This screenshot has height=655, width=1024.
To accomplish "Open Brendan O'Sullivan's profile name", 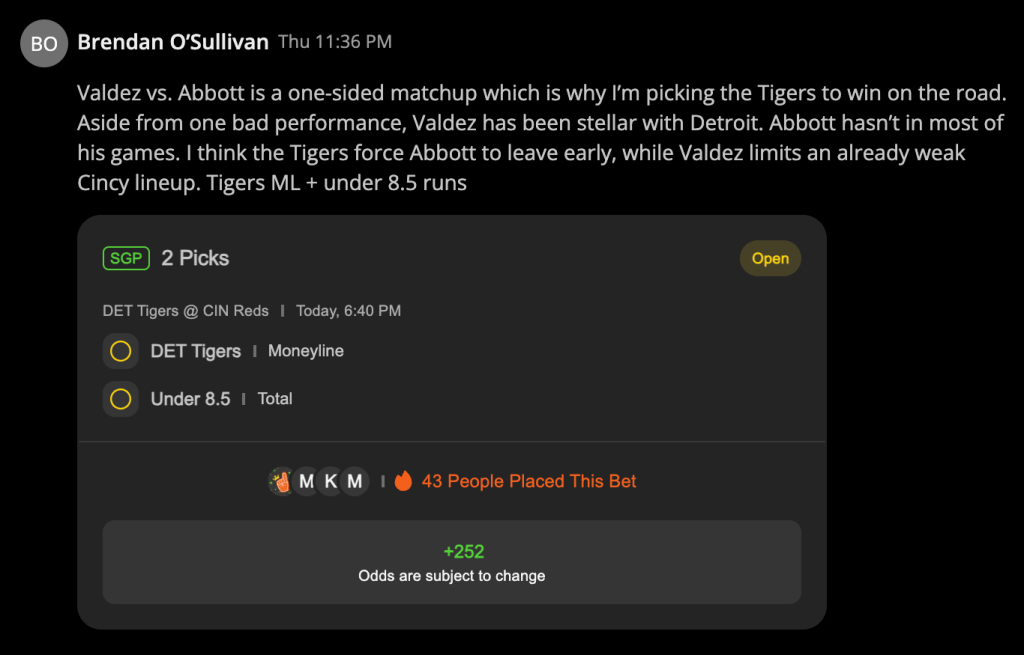I will (x=173, y=42).
